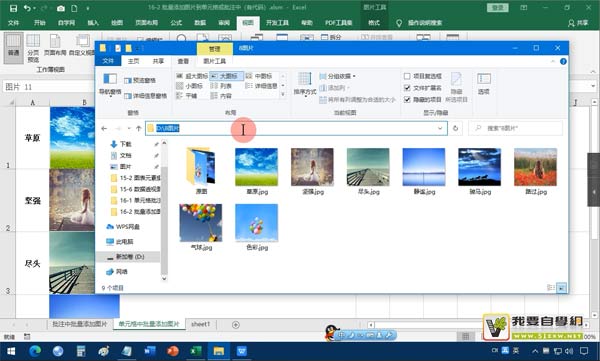The width and height of the screenshot is (600, 361).
Task: Choose 列表 list layout
Action: (x=222, y=86)
